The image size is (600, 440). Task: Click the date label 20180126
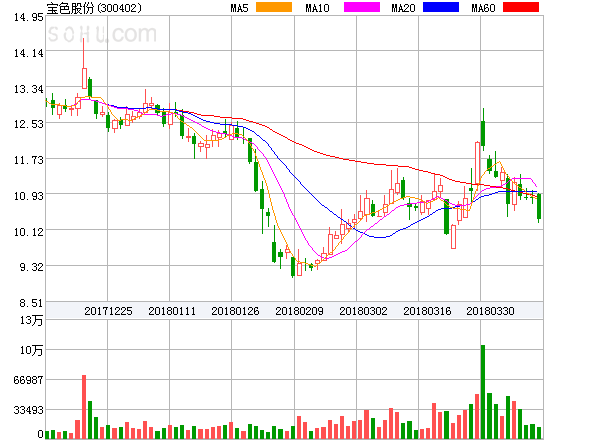click(235, 311)
